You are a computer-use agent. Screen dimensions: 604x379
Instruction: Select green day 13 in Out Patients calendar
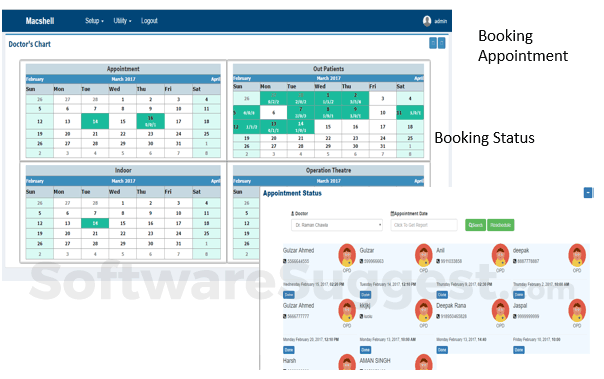coord(273,127)
